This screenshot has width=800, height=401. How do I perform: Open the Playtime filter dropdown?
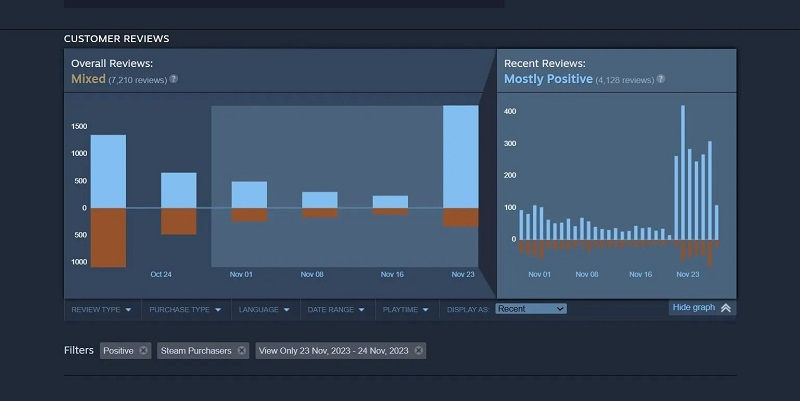click(x=405, y=310)
